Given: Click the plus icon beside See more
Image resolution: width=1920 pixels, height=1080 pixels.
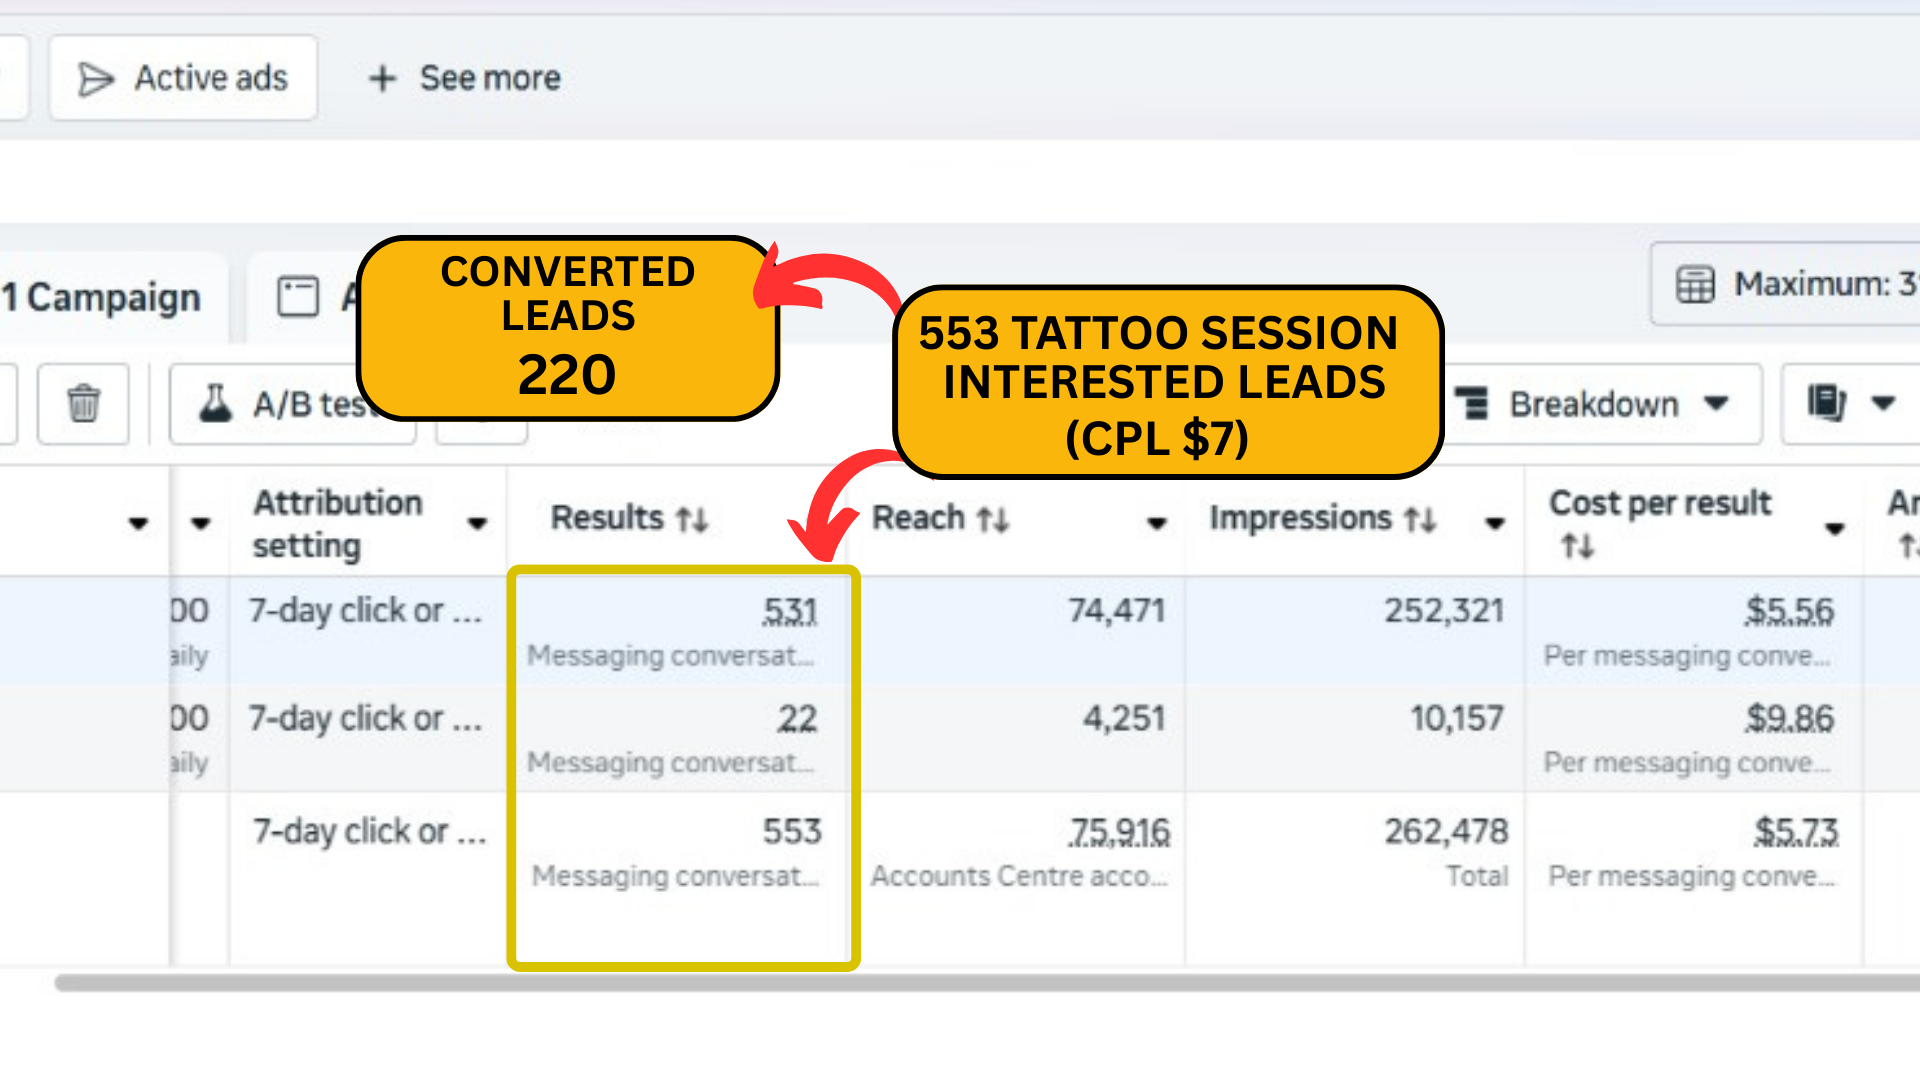Looking at the screenshot, I should [x=383, y=78].
